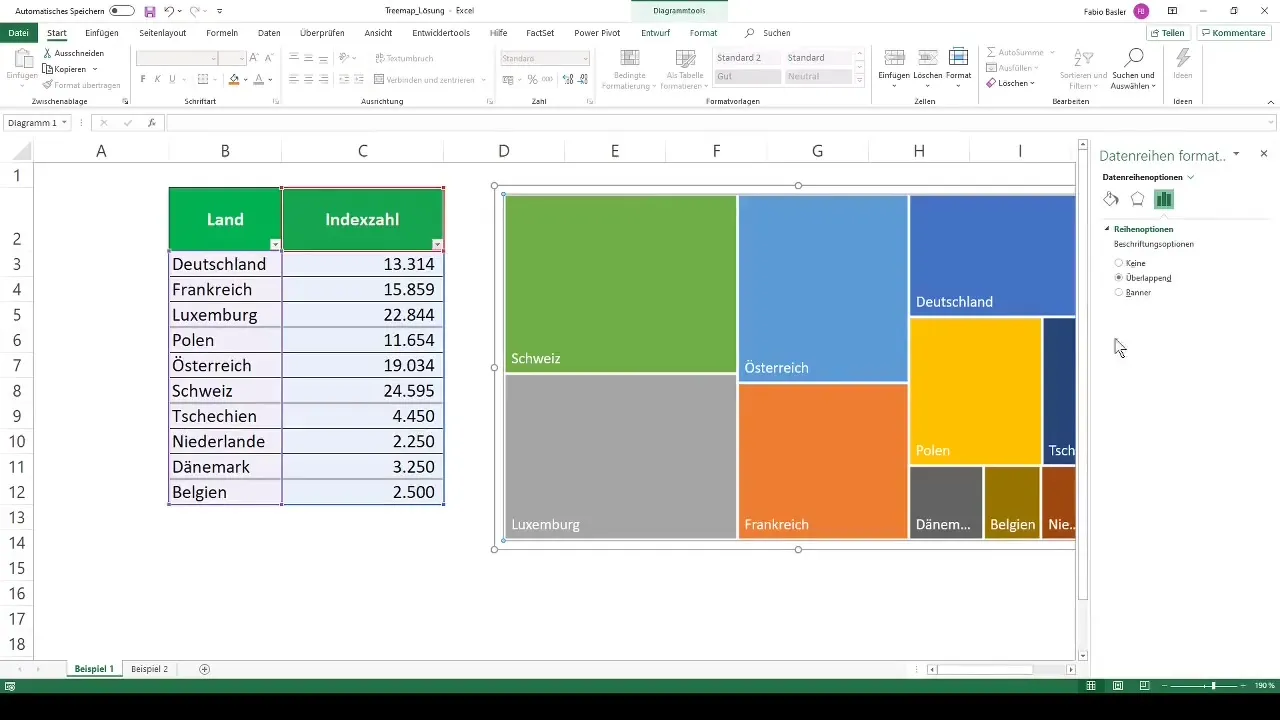Click the zoom slider in status bar
This screenshot has width=1280, height=720.
(1214, 686)
